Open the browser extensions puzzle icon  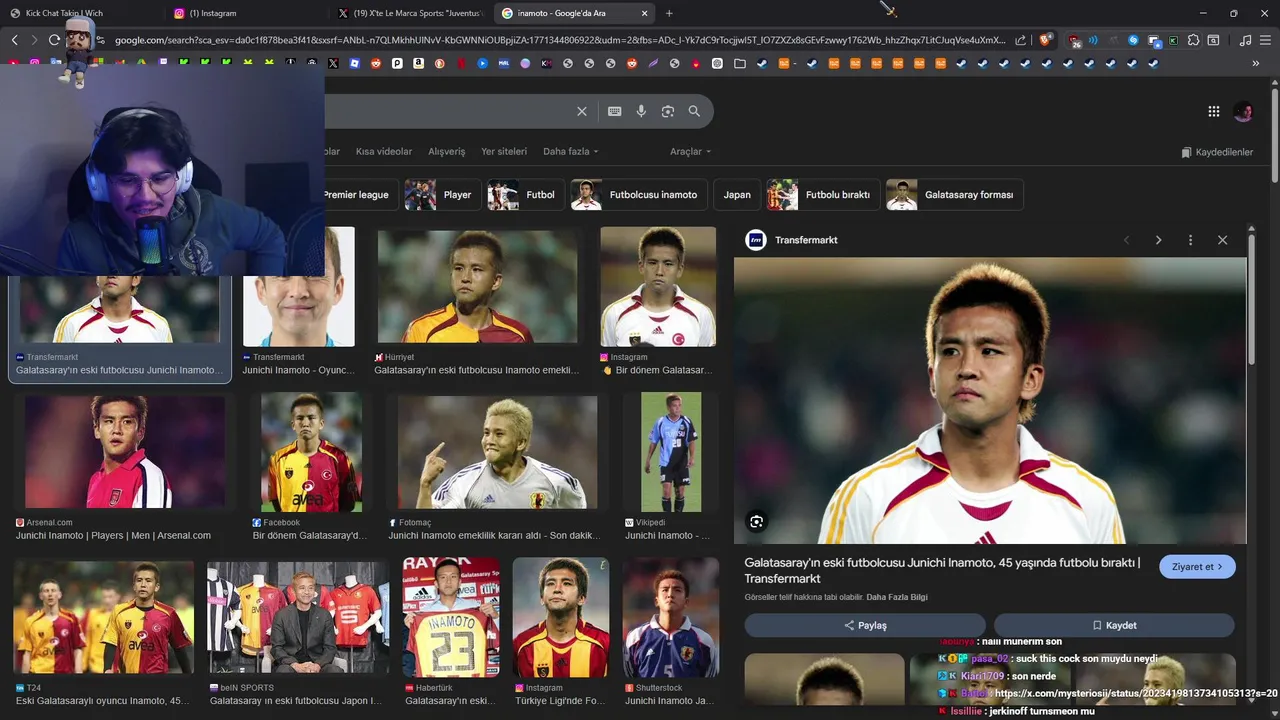coord(1193,40)
